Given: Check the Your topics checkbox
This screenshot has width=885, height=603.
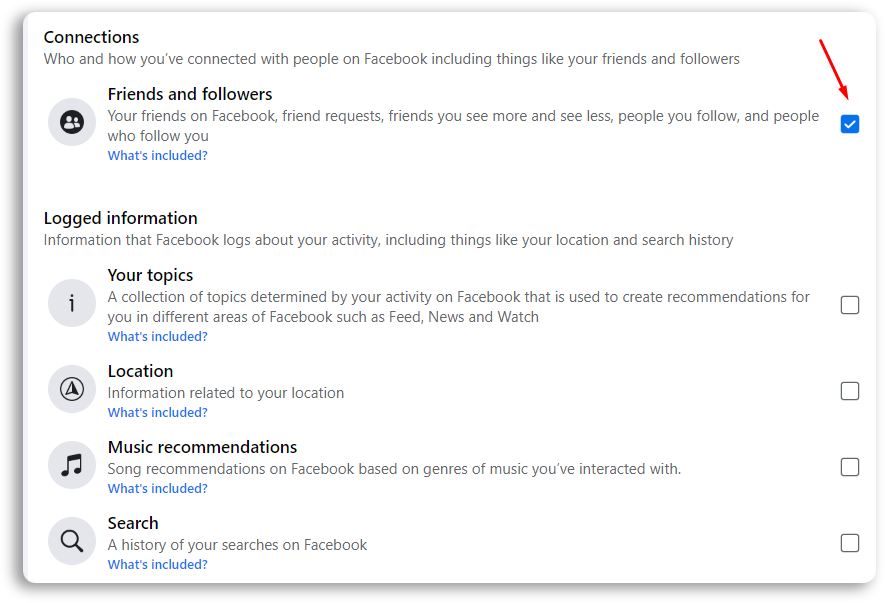Looking at the screenshot, I should [849, 305].
